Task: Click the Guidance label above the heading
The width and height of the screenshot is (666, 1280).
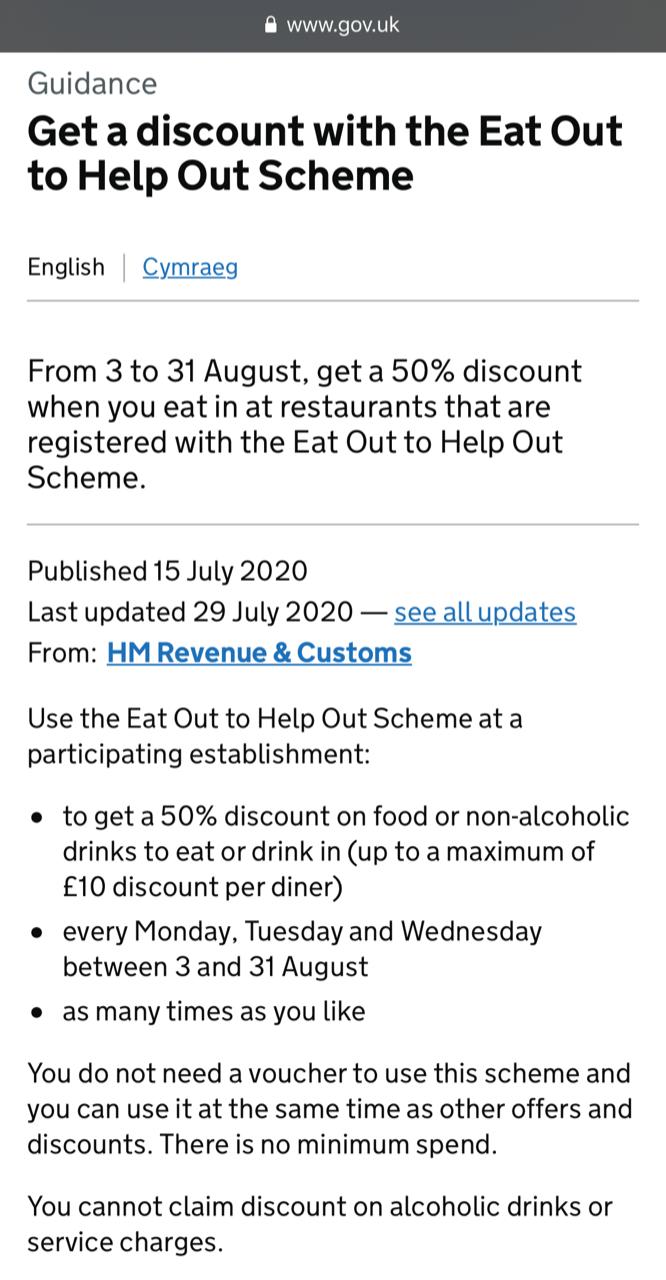Action: (92, 83)
